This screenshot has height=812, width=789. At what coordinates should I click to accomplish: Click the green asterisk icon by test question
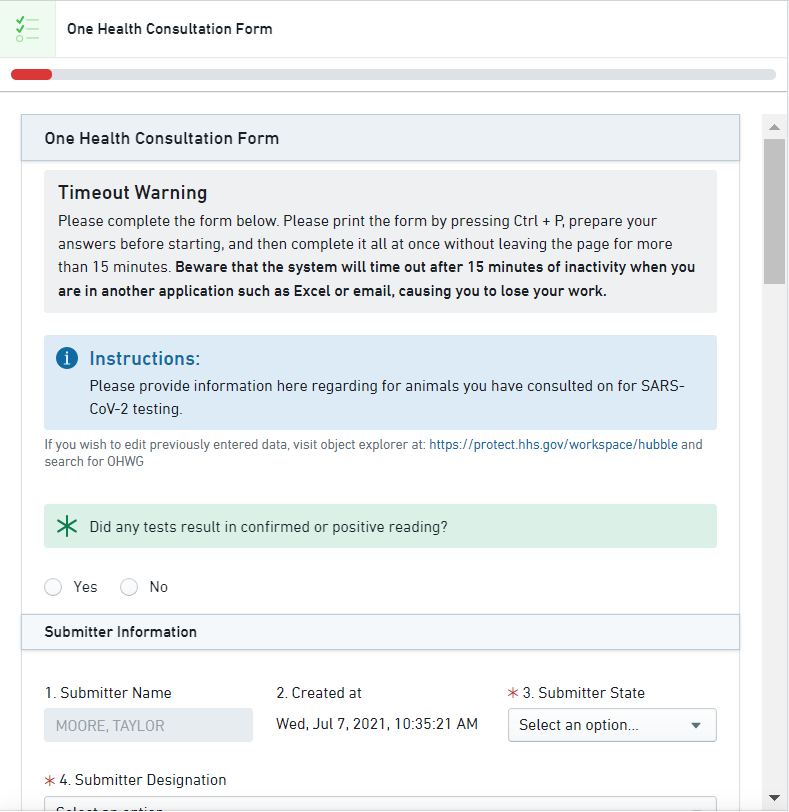[67, 527]
